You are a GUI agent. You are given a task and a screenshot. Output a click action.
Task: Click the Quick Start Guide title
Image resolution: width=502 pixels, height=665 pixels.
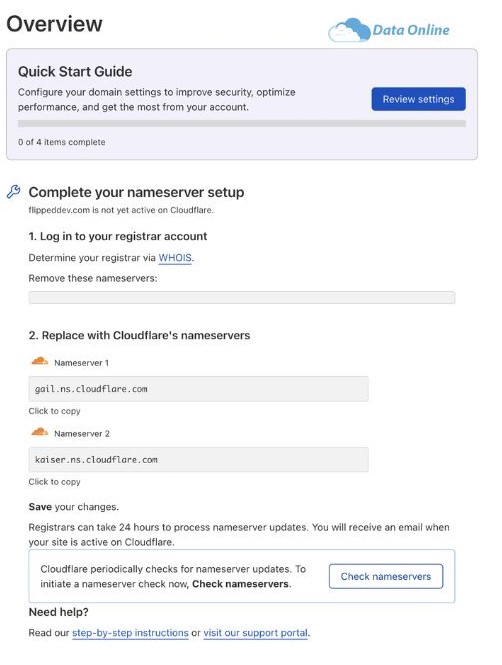[x=75, y=72]
